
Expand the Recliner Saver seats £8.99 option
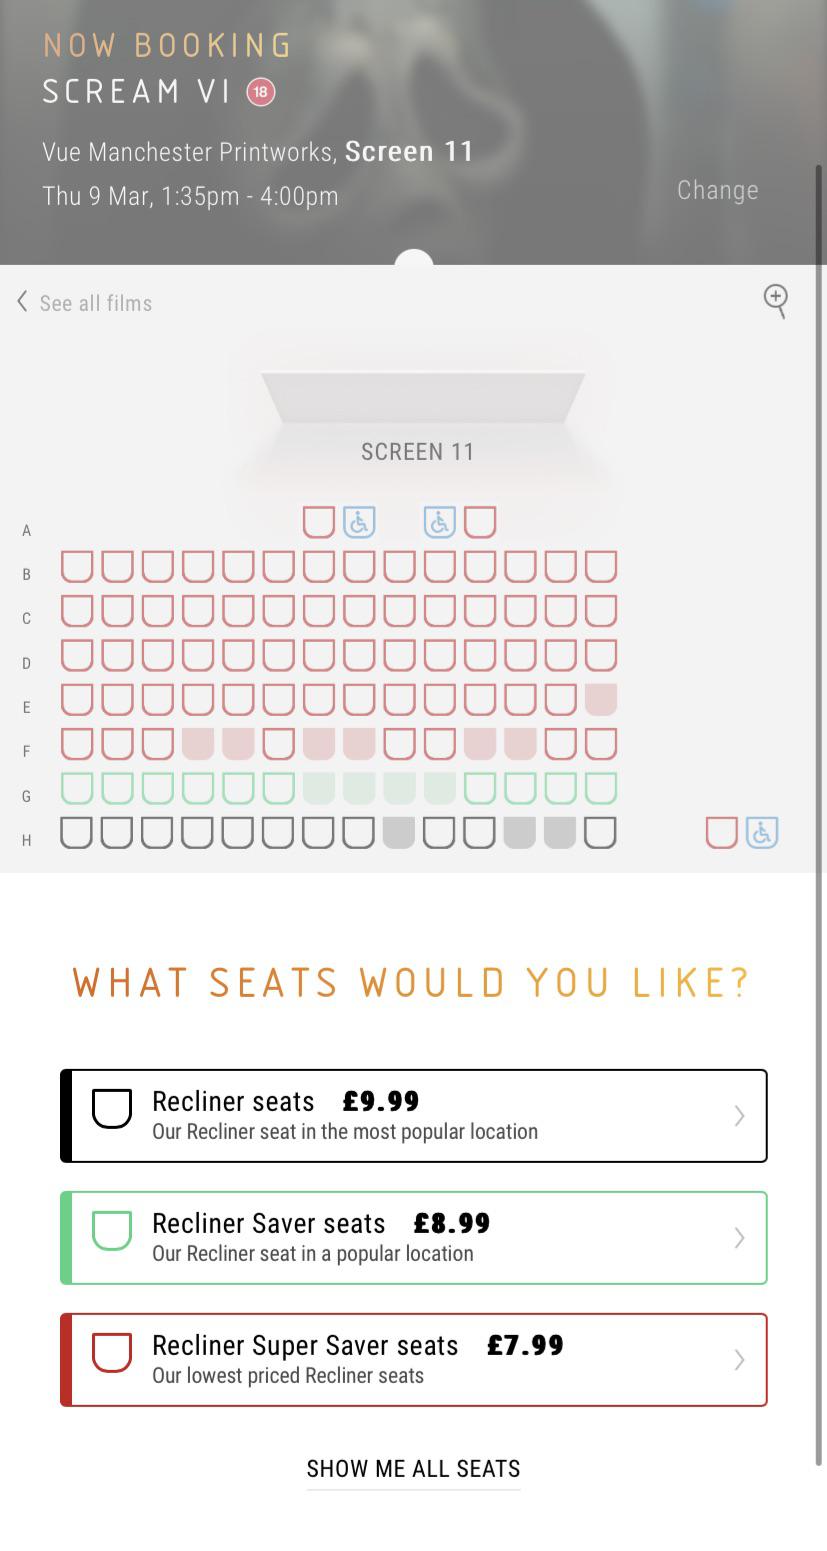tap(413, 1237)
